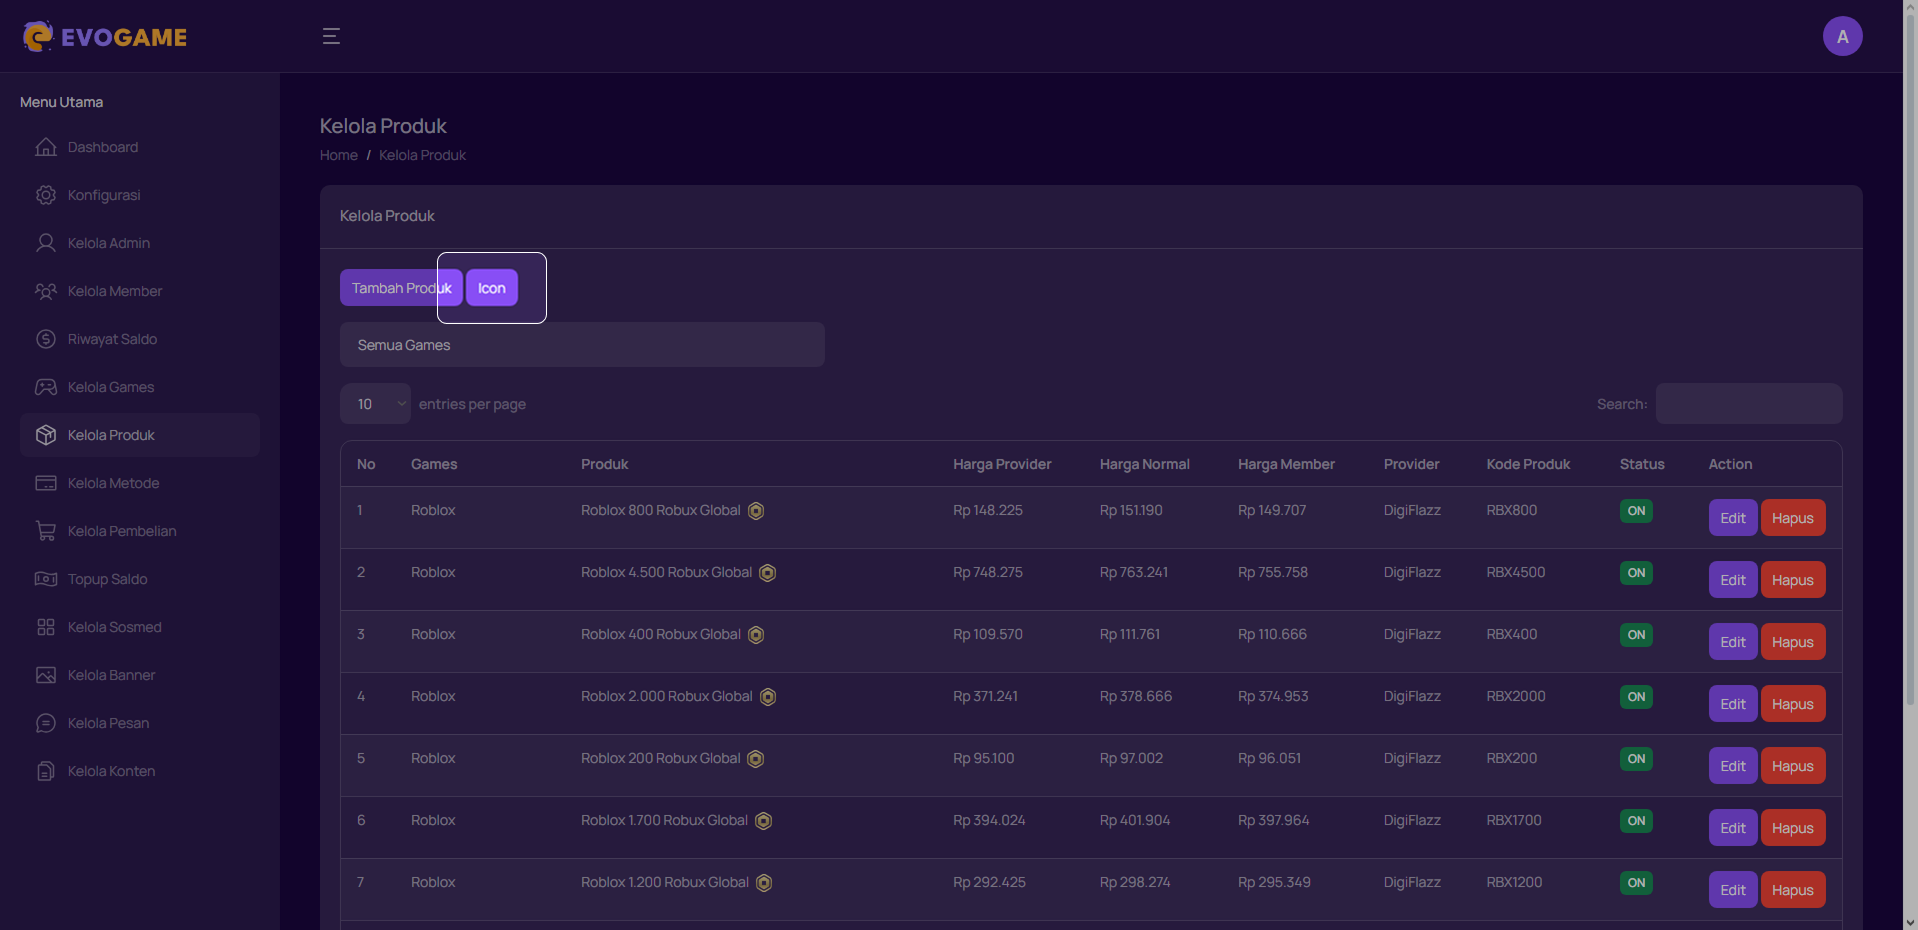Open Kelola Pembelian menu
The height and width of the screenshot is (930, 1918).
click(x=140, y=531)
